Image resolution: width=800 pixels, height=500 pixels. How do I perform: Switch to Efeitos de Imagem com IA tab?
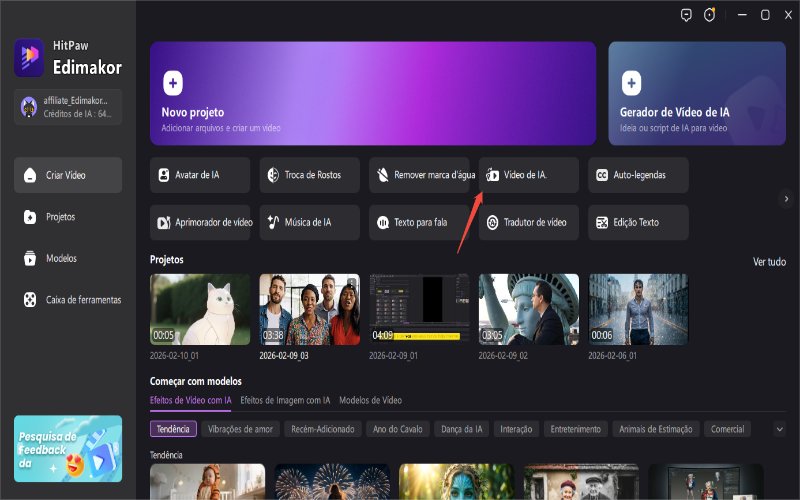pyautogui.click(x=285, y=401)
